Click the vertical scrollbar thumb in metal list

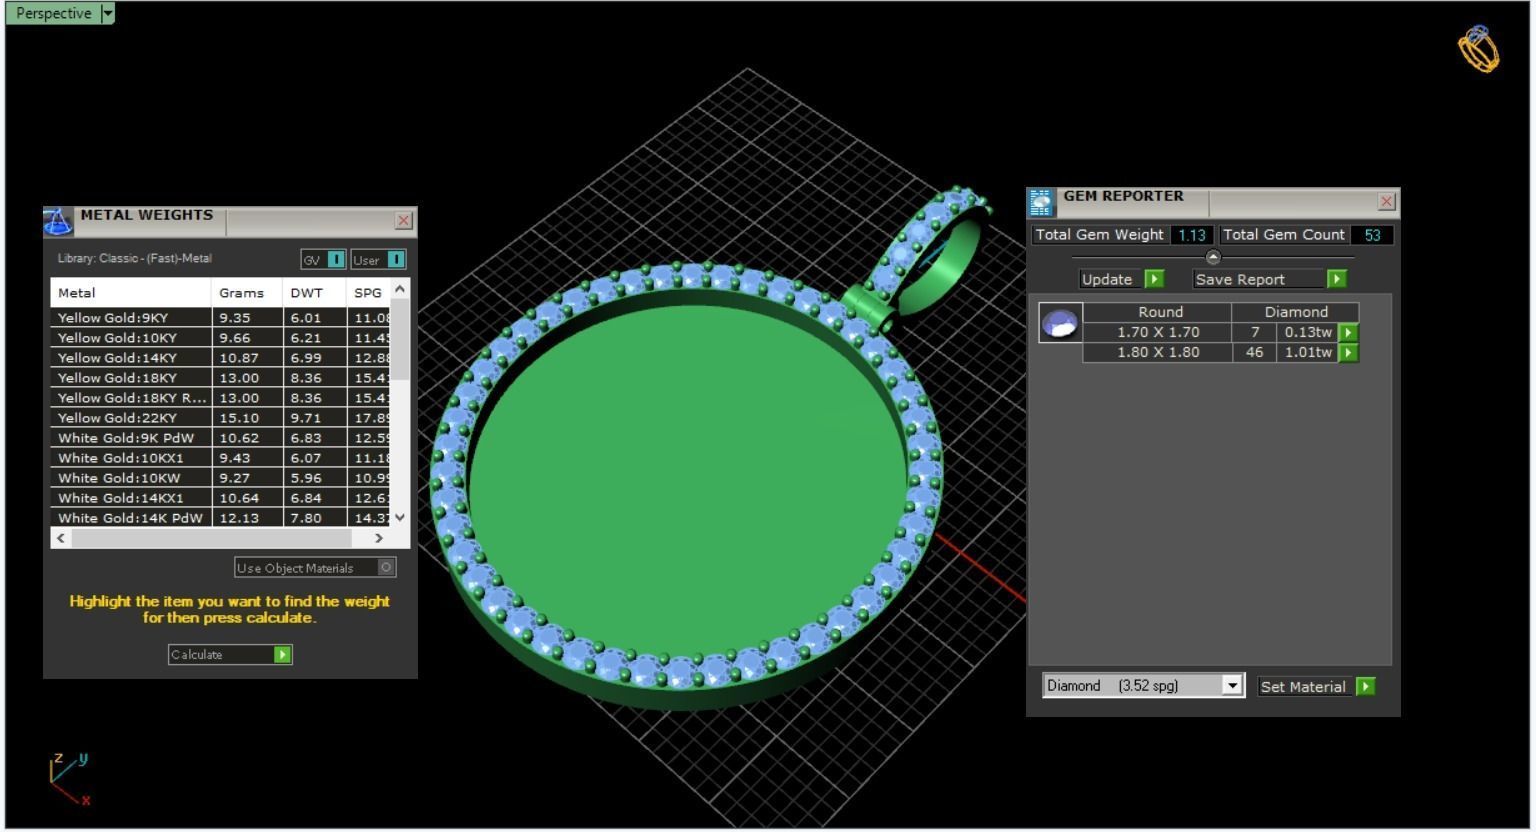click(400, 340)
